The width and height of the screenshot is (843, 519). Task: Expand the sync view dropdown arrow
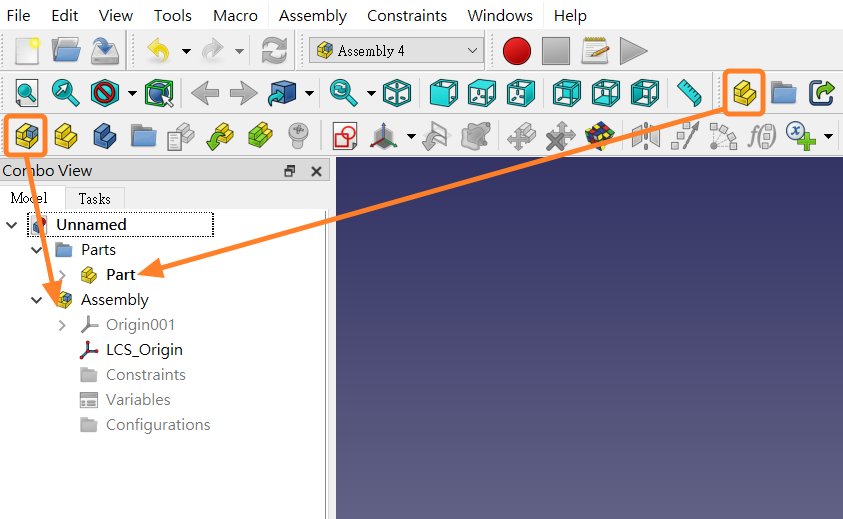point(371,94)
